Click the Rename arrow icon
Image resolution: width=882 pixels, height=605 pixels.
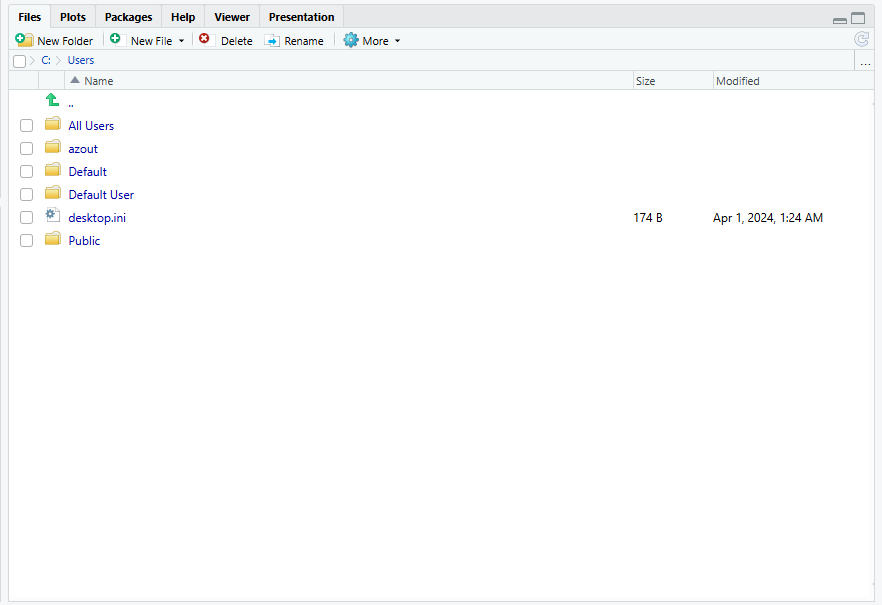(272, 40)
